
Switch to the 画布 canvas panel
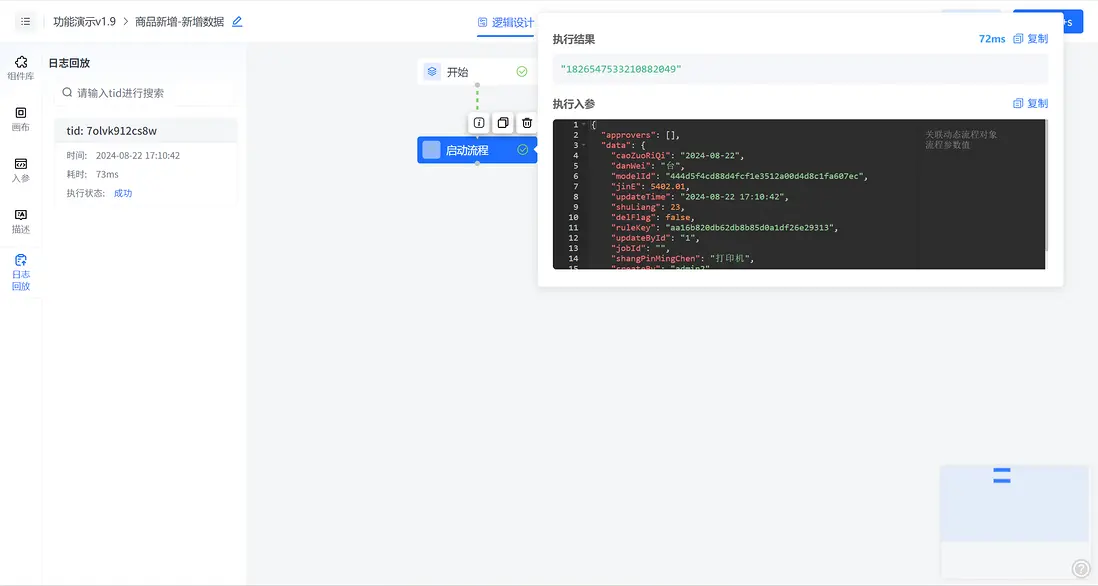[x=21, y=119]
